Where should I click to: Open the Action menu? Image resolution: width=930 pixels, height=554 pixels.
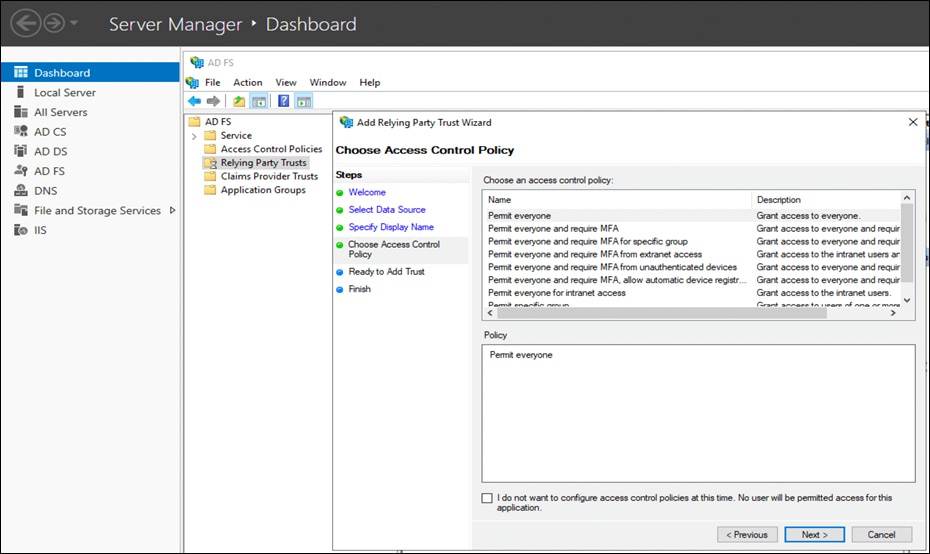click(247, 82)
